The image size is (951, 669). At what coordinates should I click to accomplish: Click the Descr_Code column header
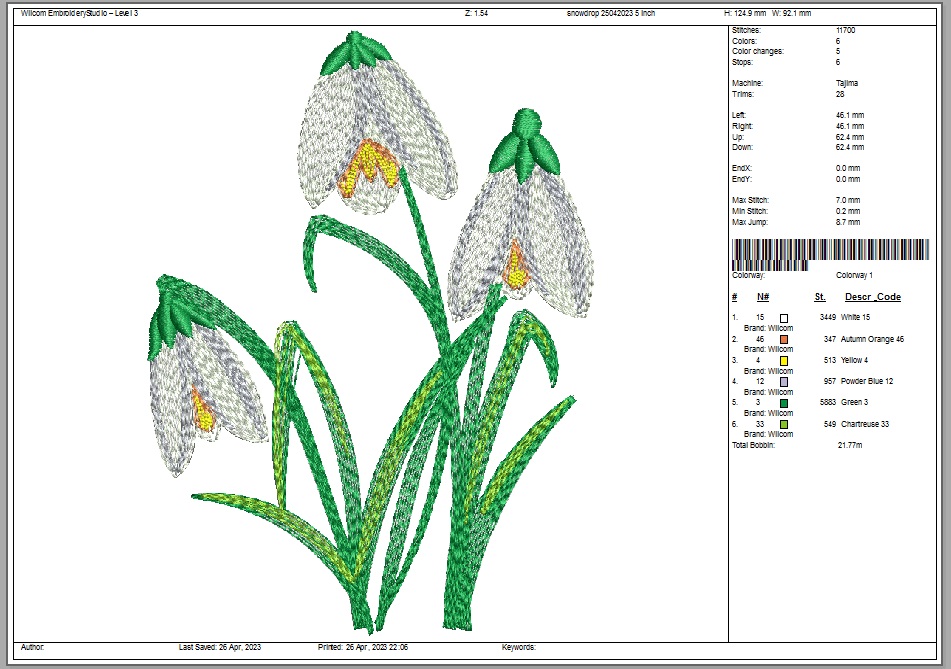click(x=872, y=297)
